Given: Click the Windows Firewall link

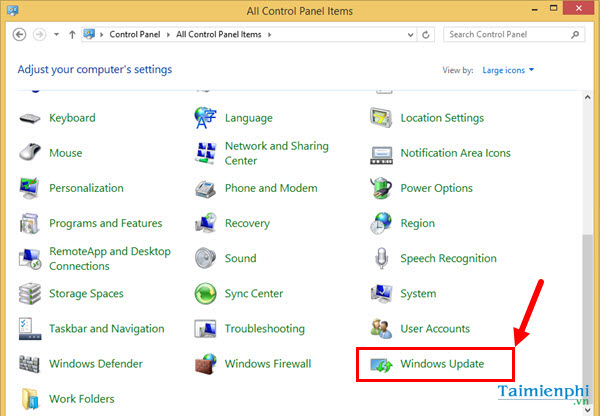Looking at the screenshot, I should [x=268, y=364].
